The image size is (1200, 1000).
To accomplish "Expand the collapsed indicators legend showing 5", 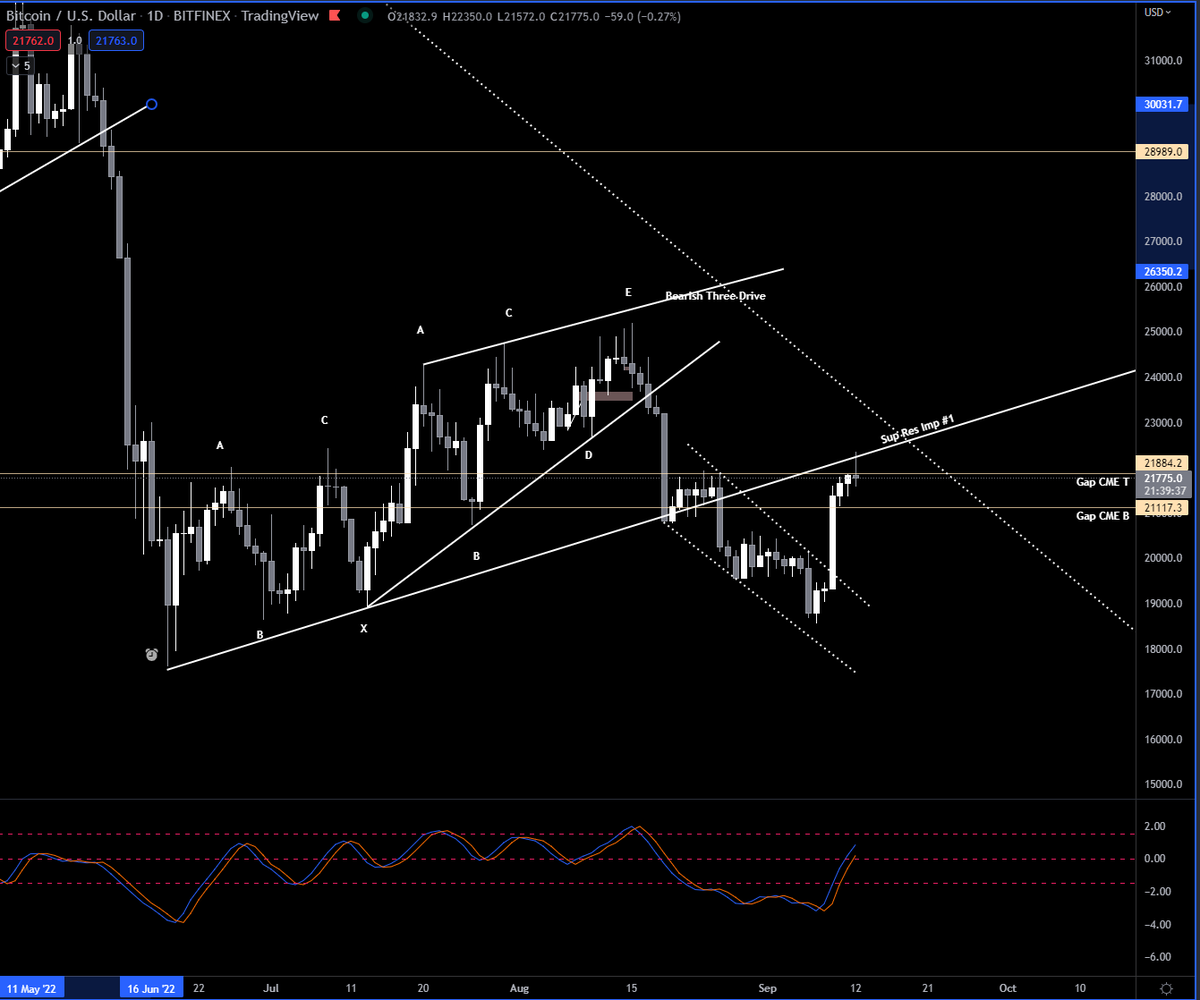I will coord(21,66).
